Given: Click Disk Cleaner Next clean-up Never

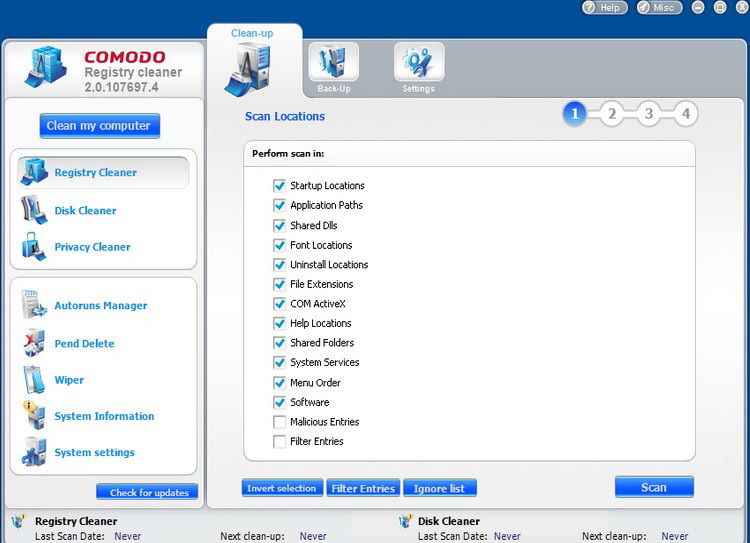Looking at the screenshot, I should 674,536.
